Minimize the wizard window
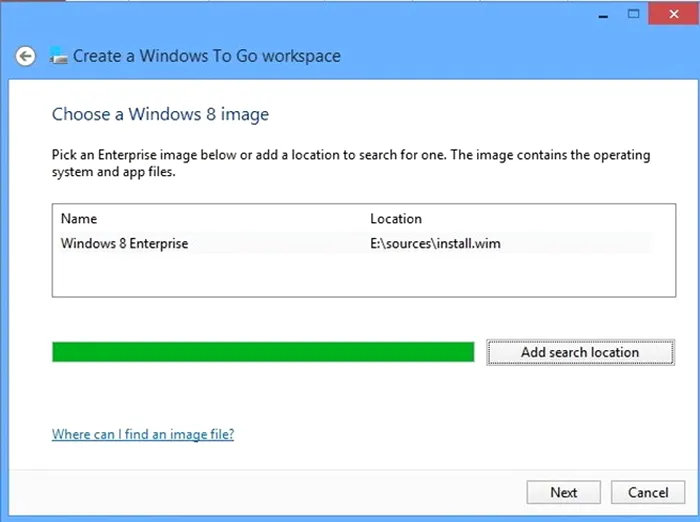This screenshot has height=522, width=700. tap(604, 15)
